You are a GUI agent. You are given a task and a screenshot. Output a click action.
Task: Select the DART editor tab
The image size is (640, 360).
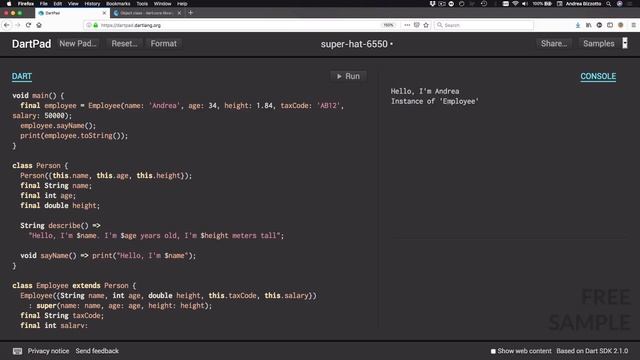click(22, 76)
